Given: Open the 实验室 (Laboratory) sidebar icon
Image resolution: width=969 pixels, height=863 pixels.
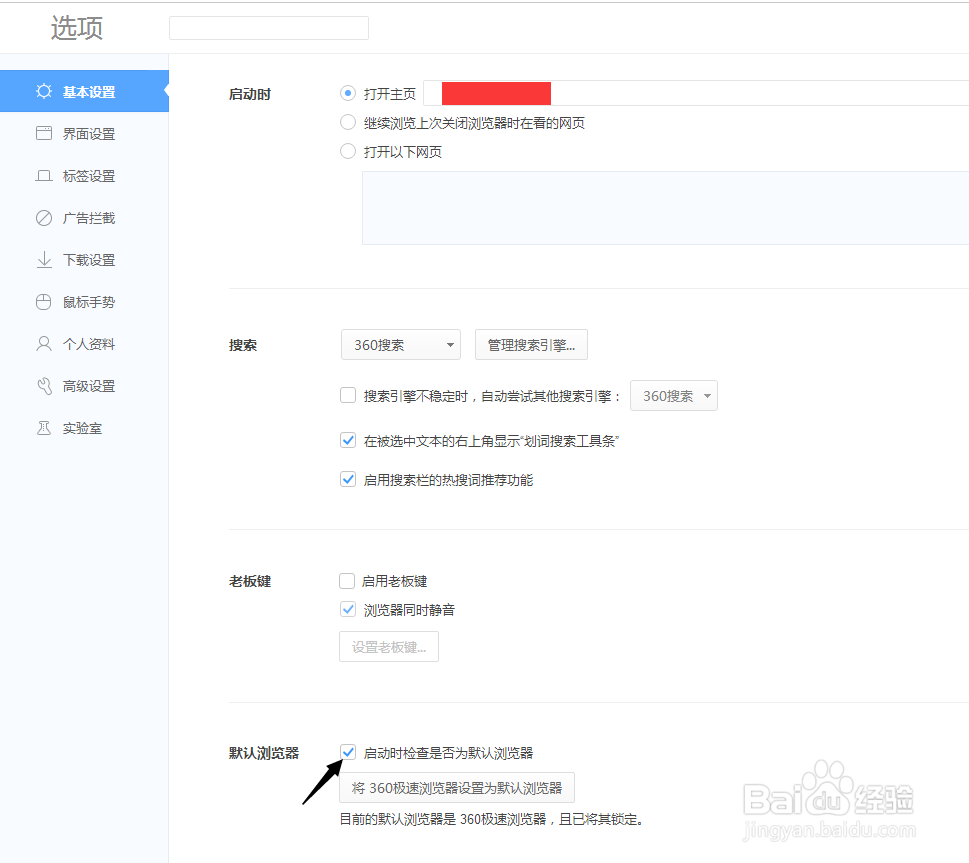Looking at the screenshot, I should click(43, 427).
